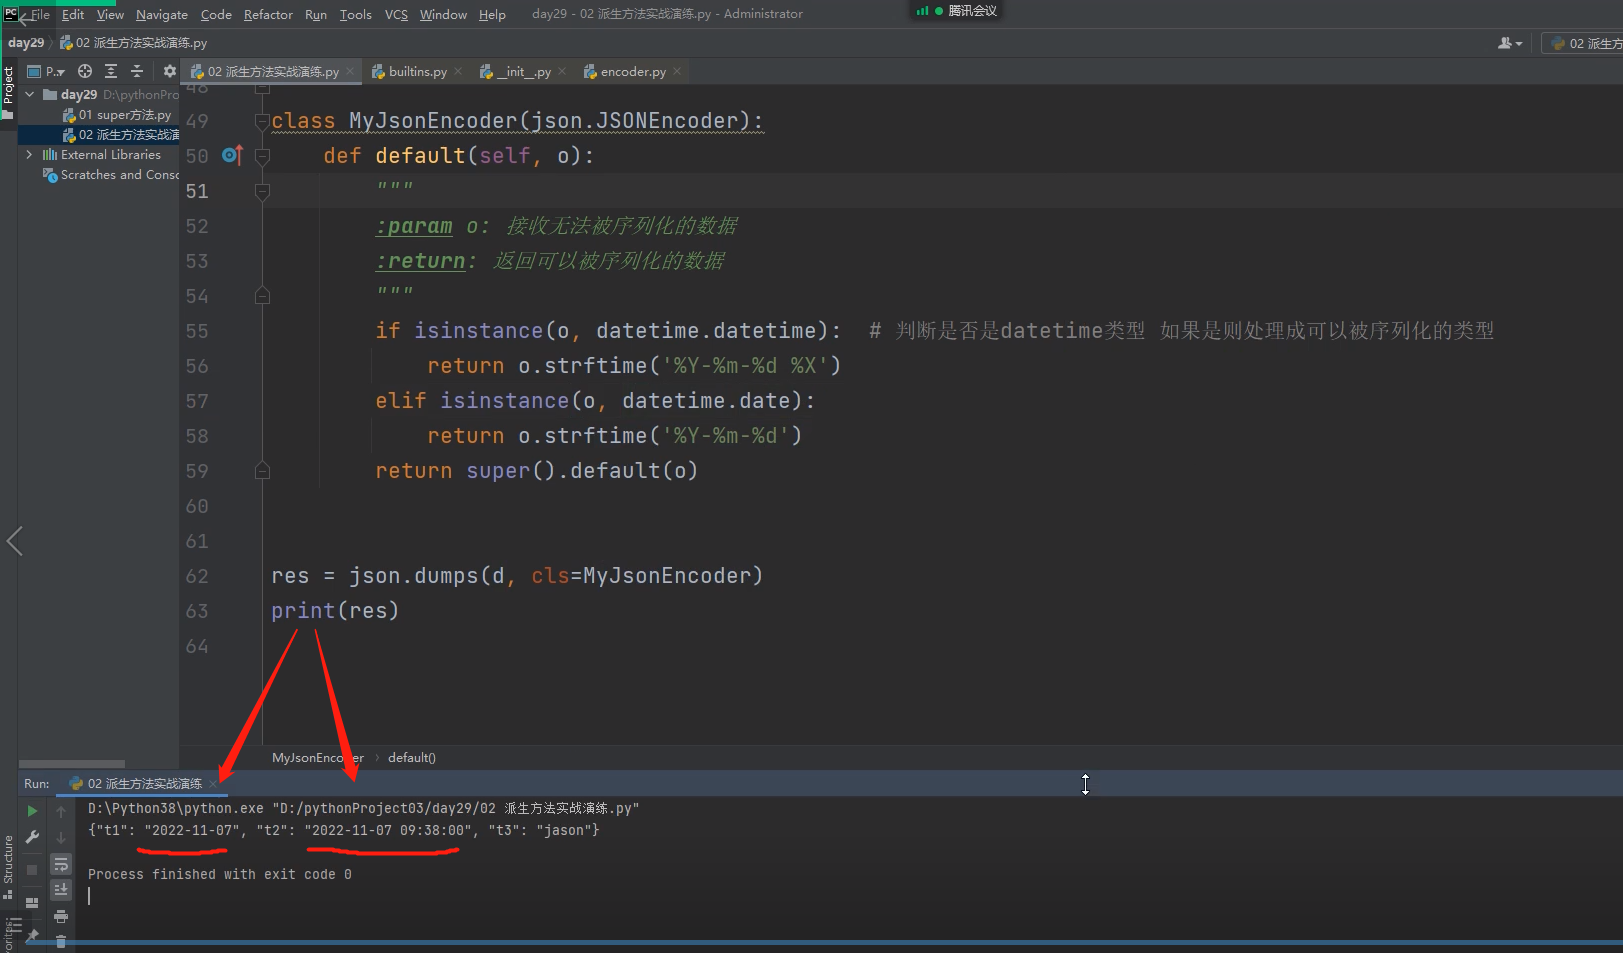The width and height of the screenshot is (1623, 953).
Task: Open the Help menu
Action: 492,14
